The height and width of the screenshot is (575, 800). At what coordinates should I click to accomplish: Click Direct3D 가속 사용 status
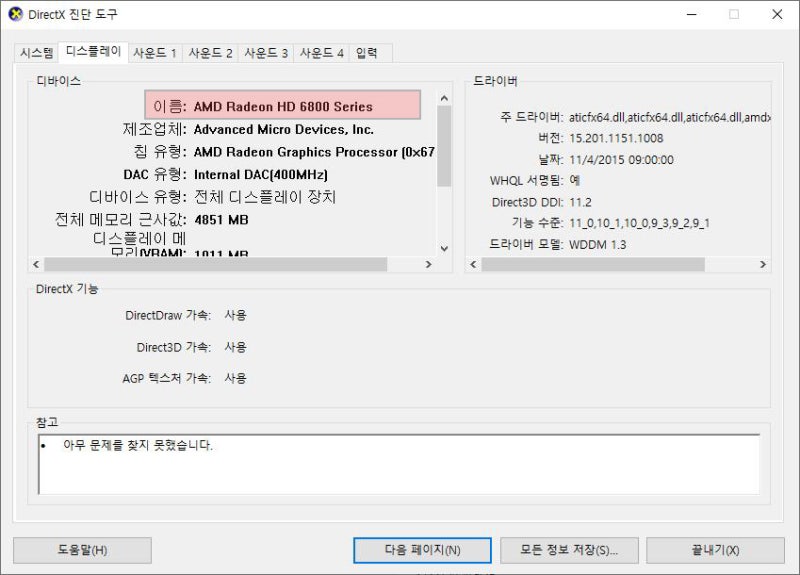[x=235, y=347]
